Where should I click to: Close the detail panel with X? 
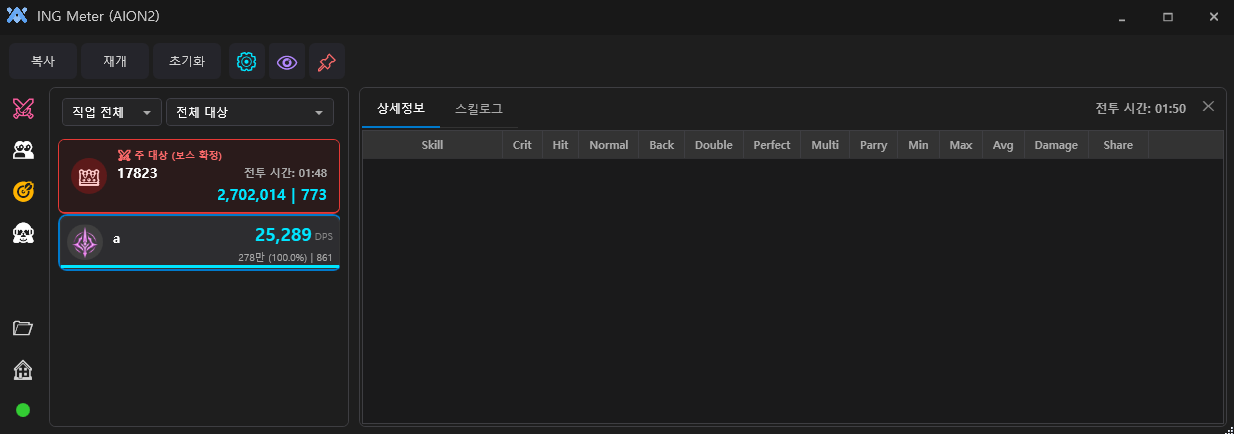tap(1208, 107)
